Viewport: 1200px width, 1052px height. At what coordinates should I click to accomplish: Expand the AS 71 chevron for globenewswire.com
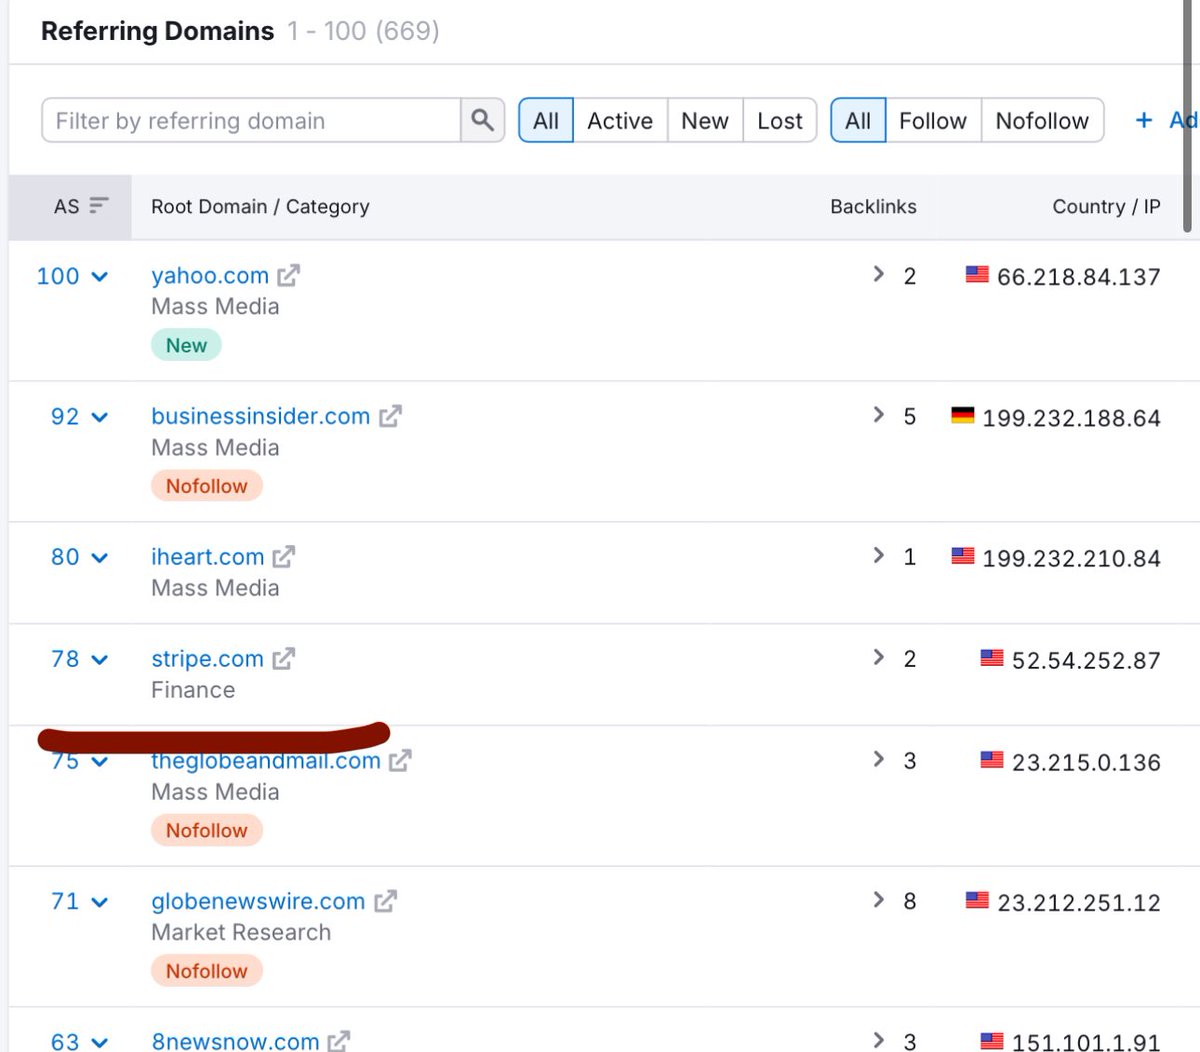coord(99,902)
